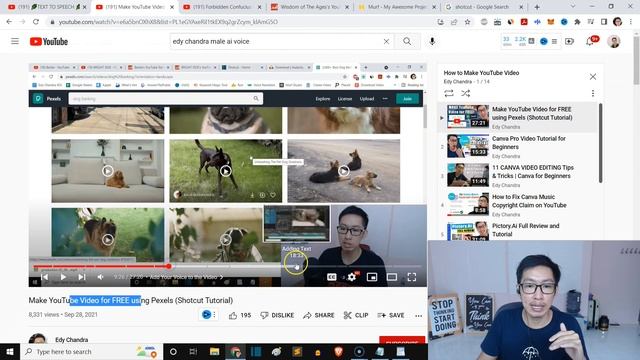This screenshot has width=640, height=360.
Task: Select 'Pictory.AI Full Review and Tutorial'
Action: (517, 231)
